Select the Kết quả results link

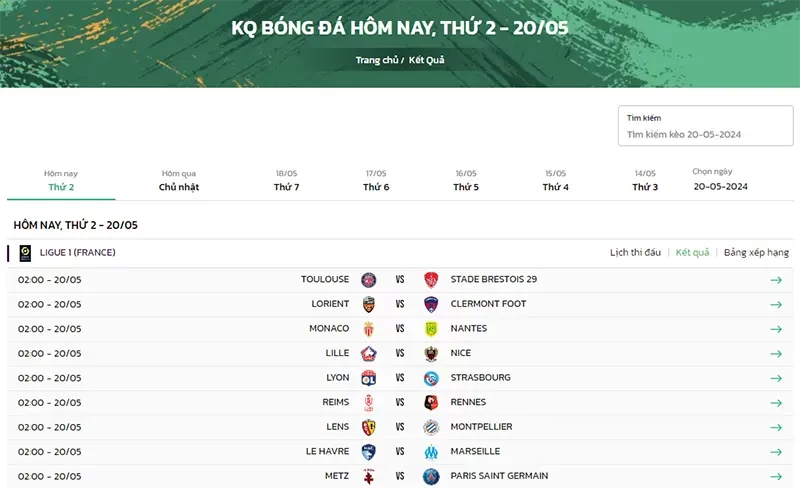pos(692,253)
